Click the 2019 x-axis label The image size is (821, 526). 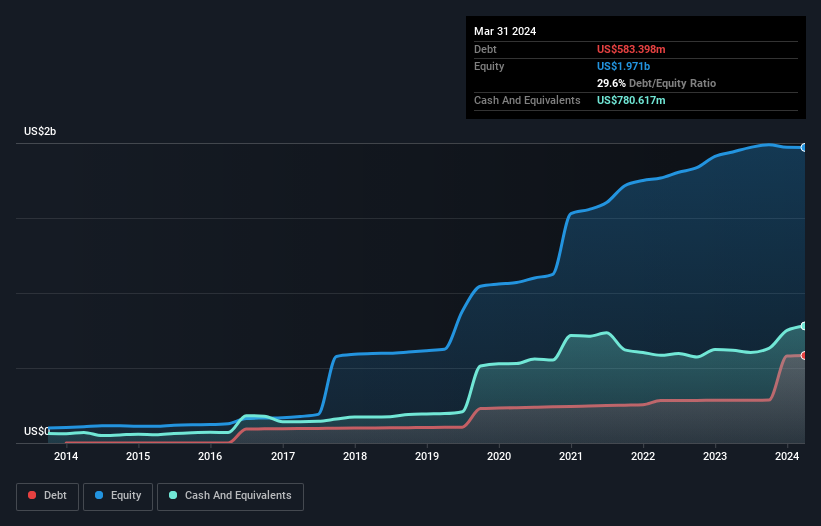click(x=427, y=456)
